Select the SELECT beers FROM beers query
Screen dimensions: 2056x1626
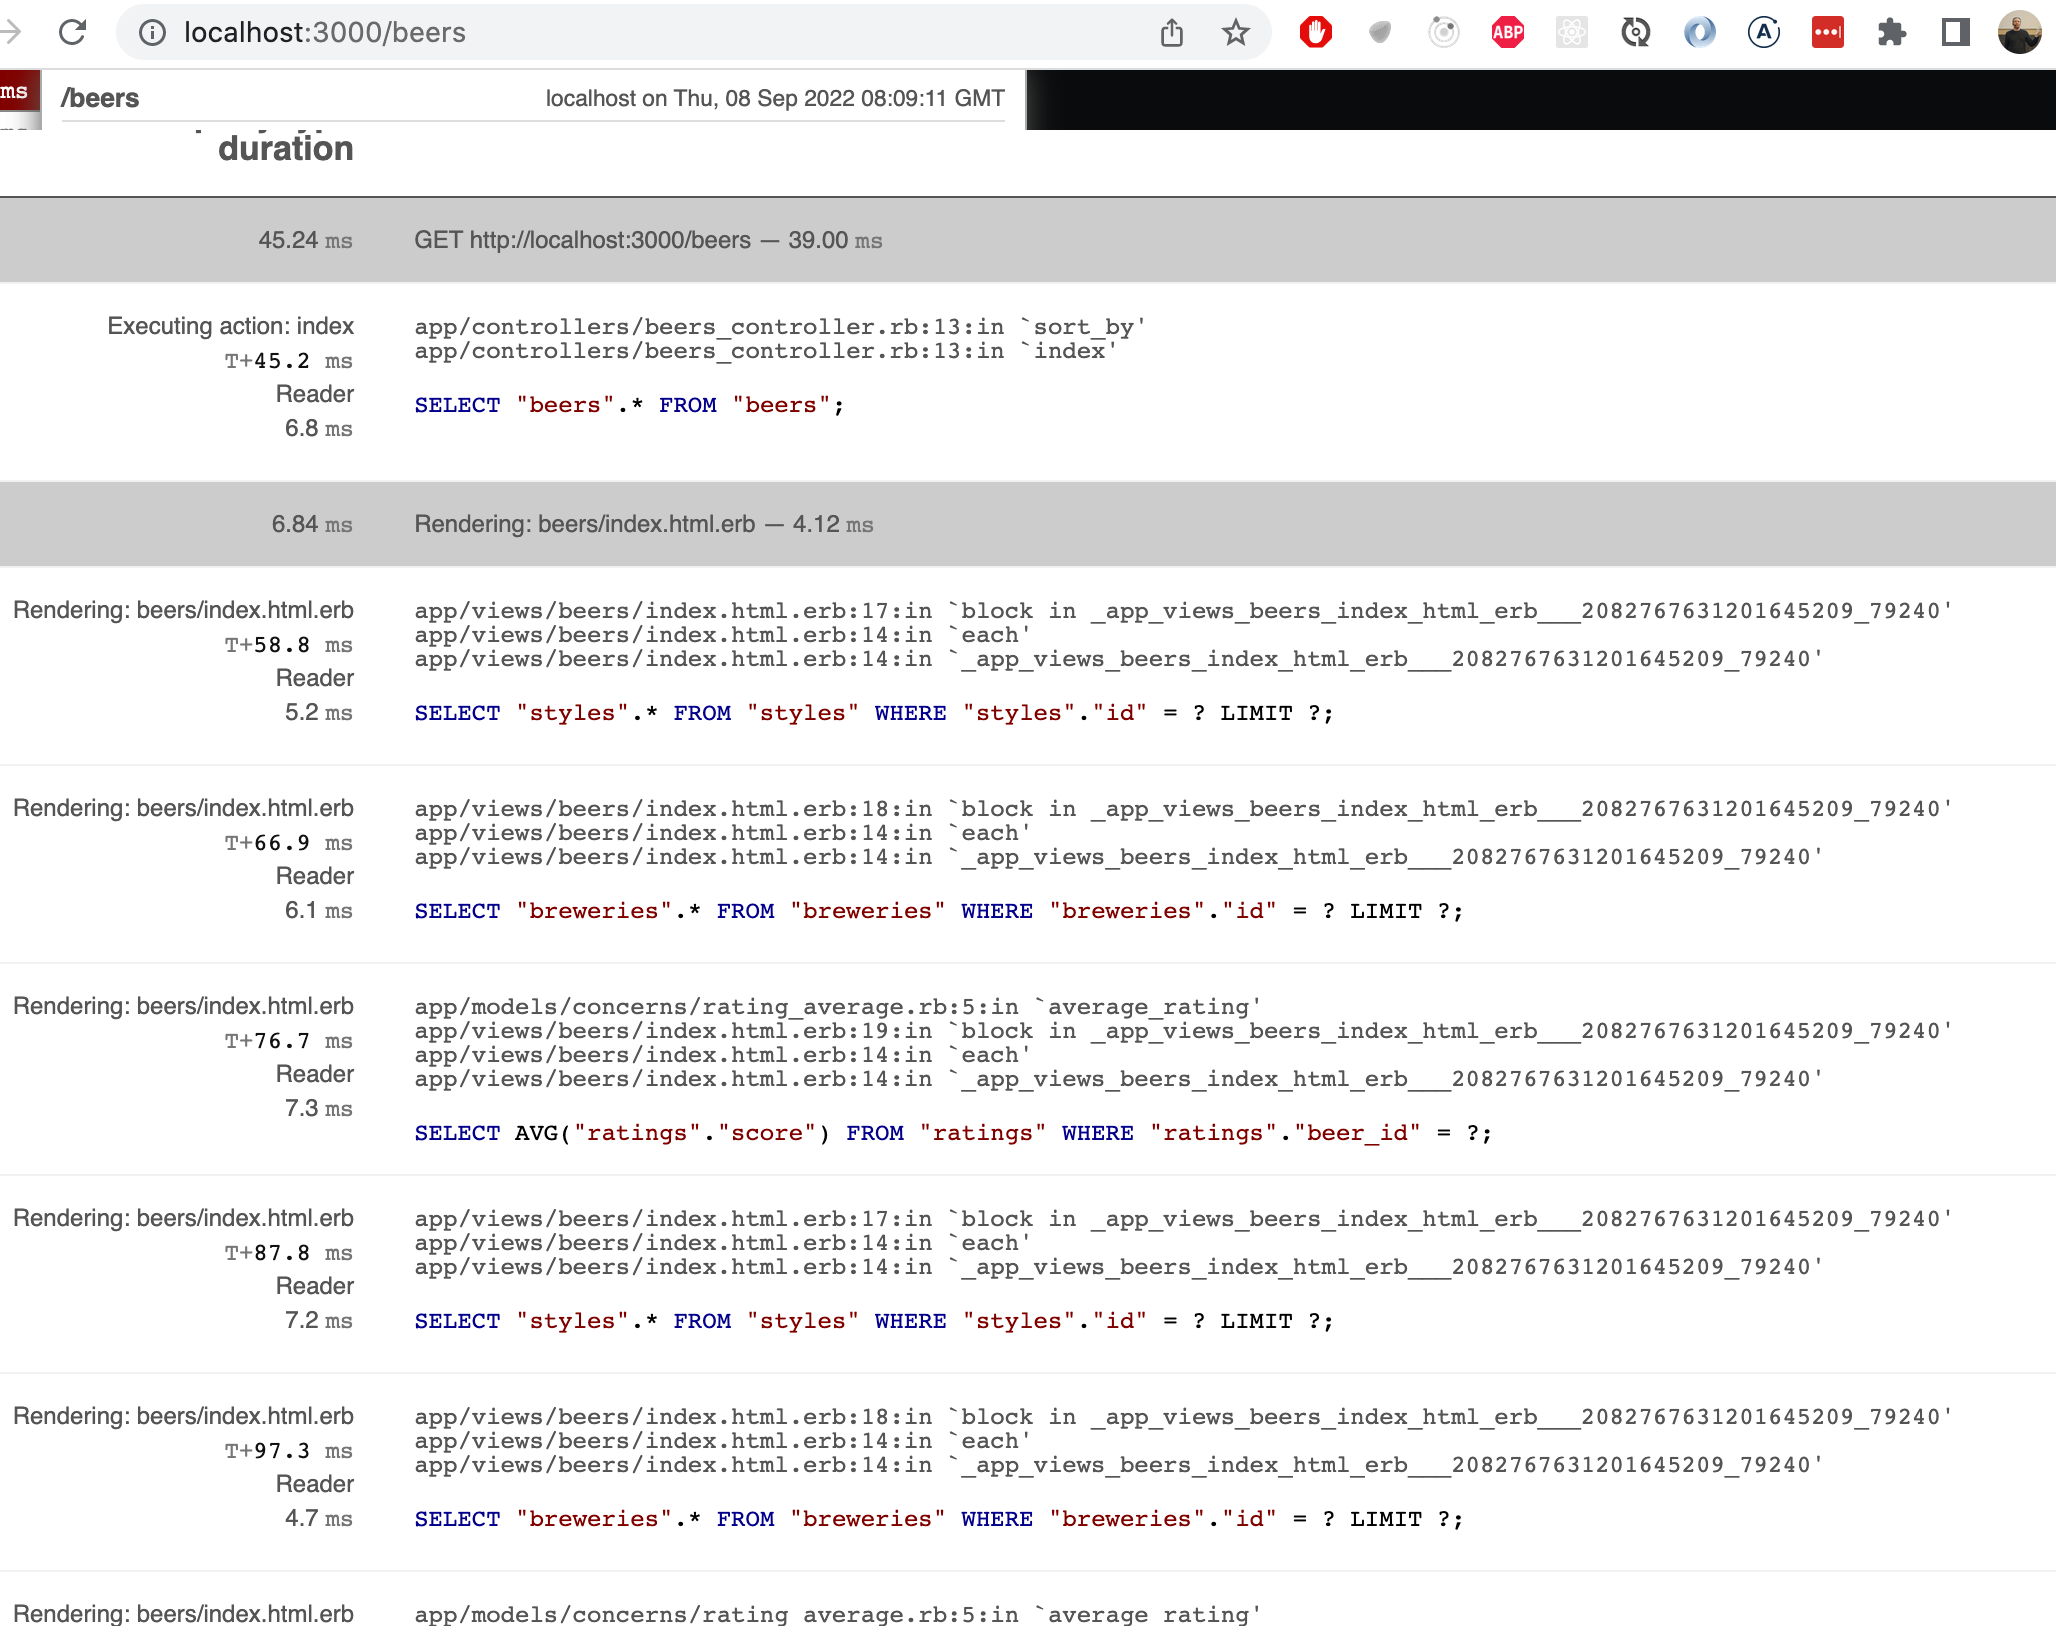[629, 405]
